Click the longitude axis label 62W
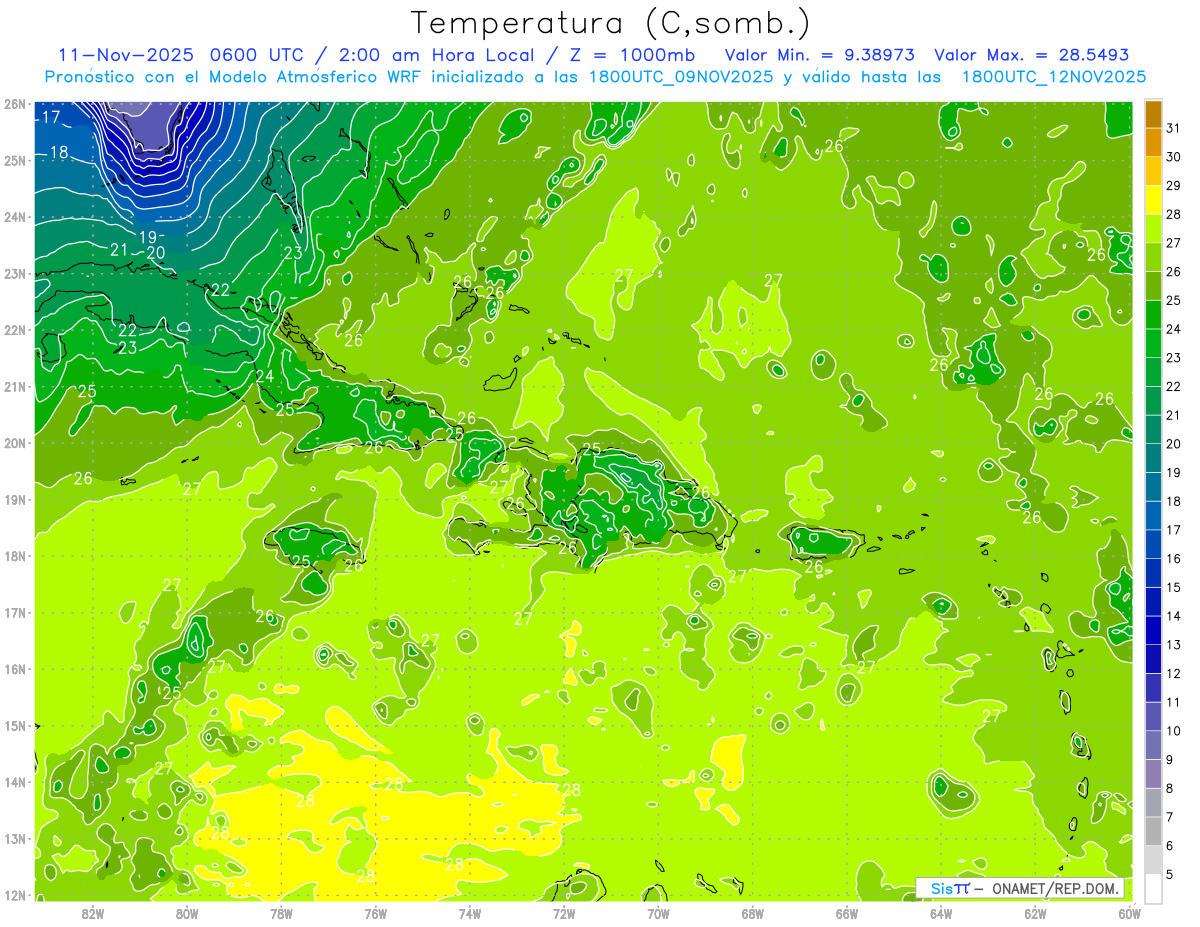The image size is (1200, 927). pos(1035,913)
